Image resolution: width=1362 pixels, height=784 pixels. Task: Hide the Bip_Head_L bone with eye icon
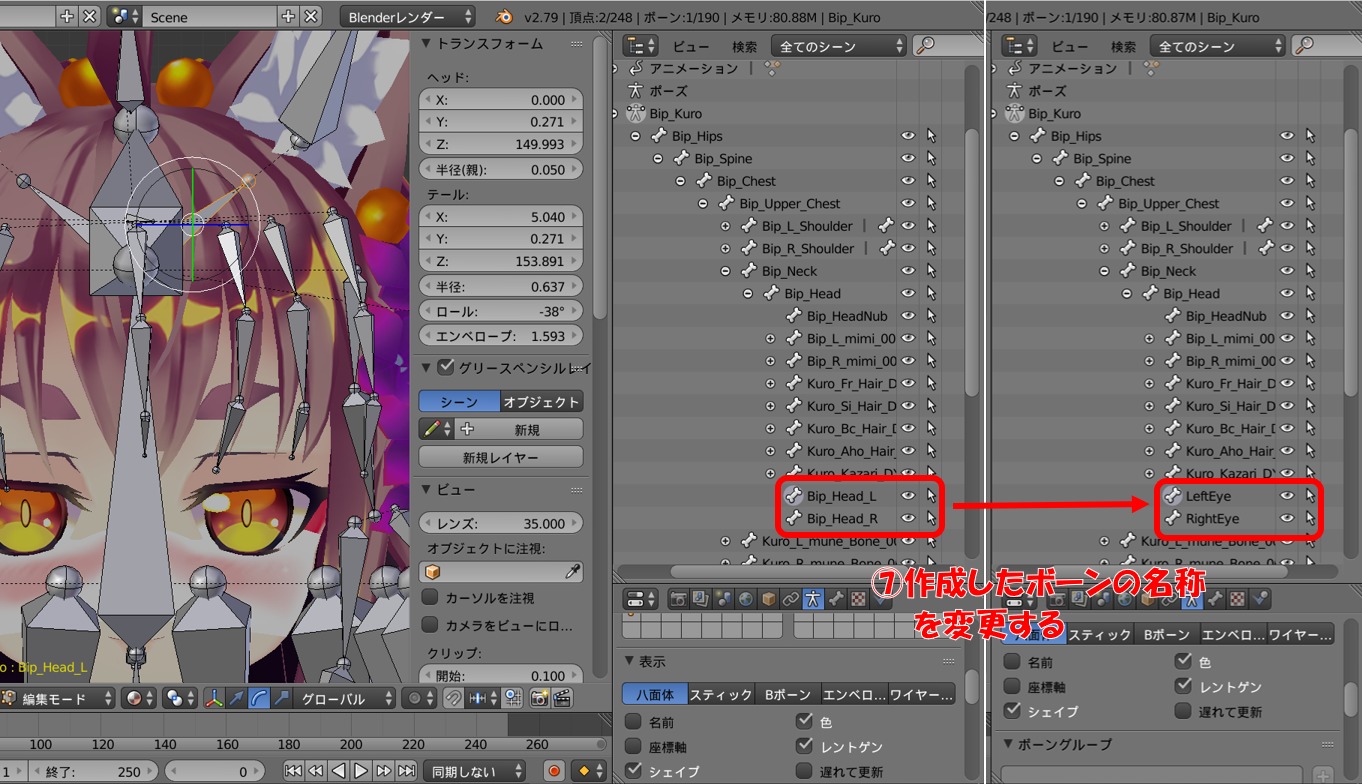[908, 495]
